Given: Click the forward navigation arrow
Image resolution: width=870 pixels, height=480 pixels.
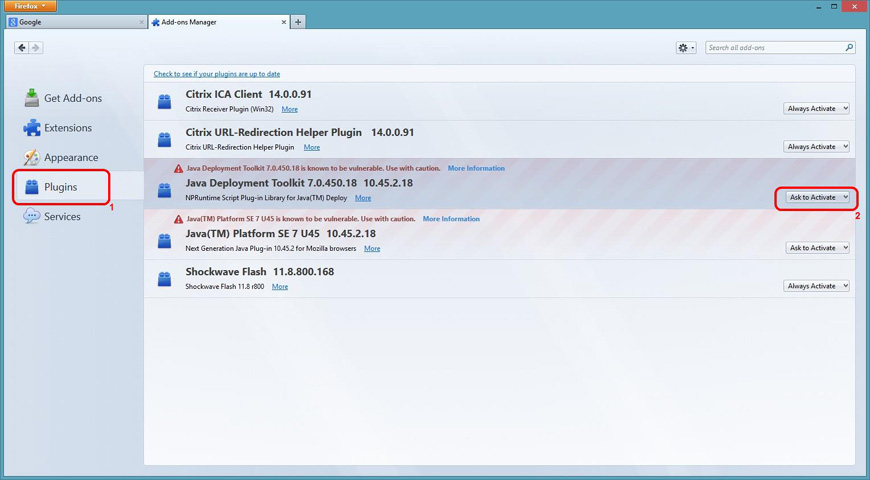Looking at the screenshot, I should point(36,48).
